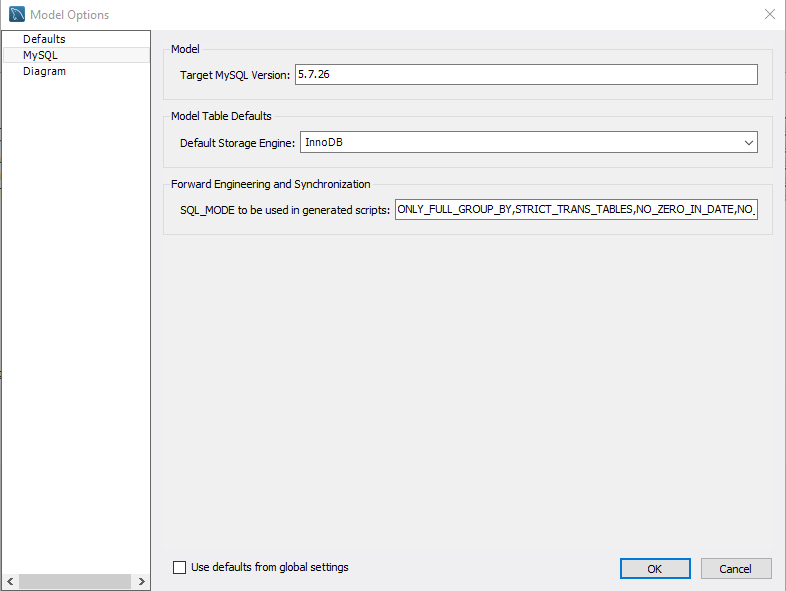Click the Model Table Defaults heading
The width and height of the screenshot is (786, 591).
pos(221,116)
